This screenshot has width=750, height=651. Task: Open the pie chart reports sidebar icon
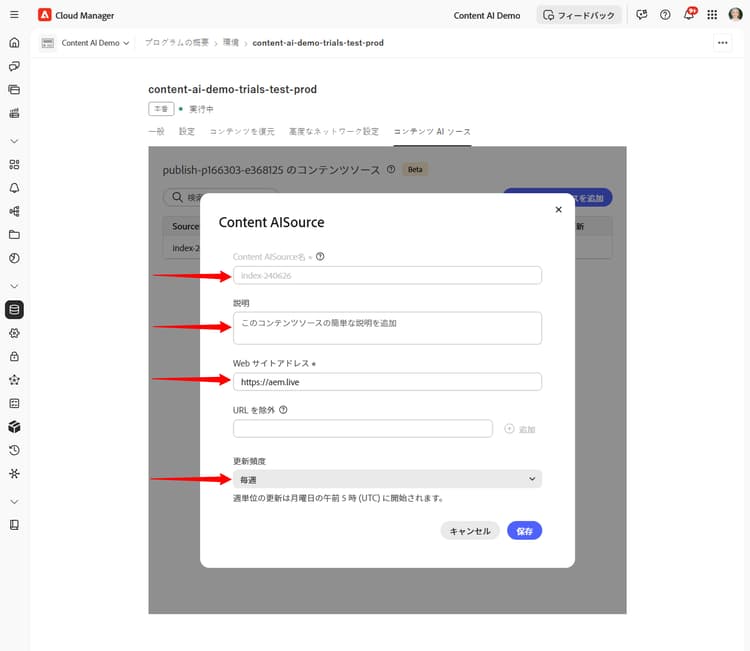coord(14,258)
